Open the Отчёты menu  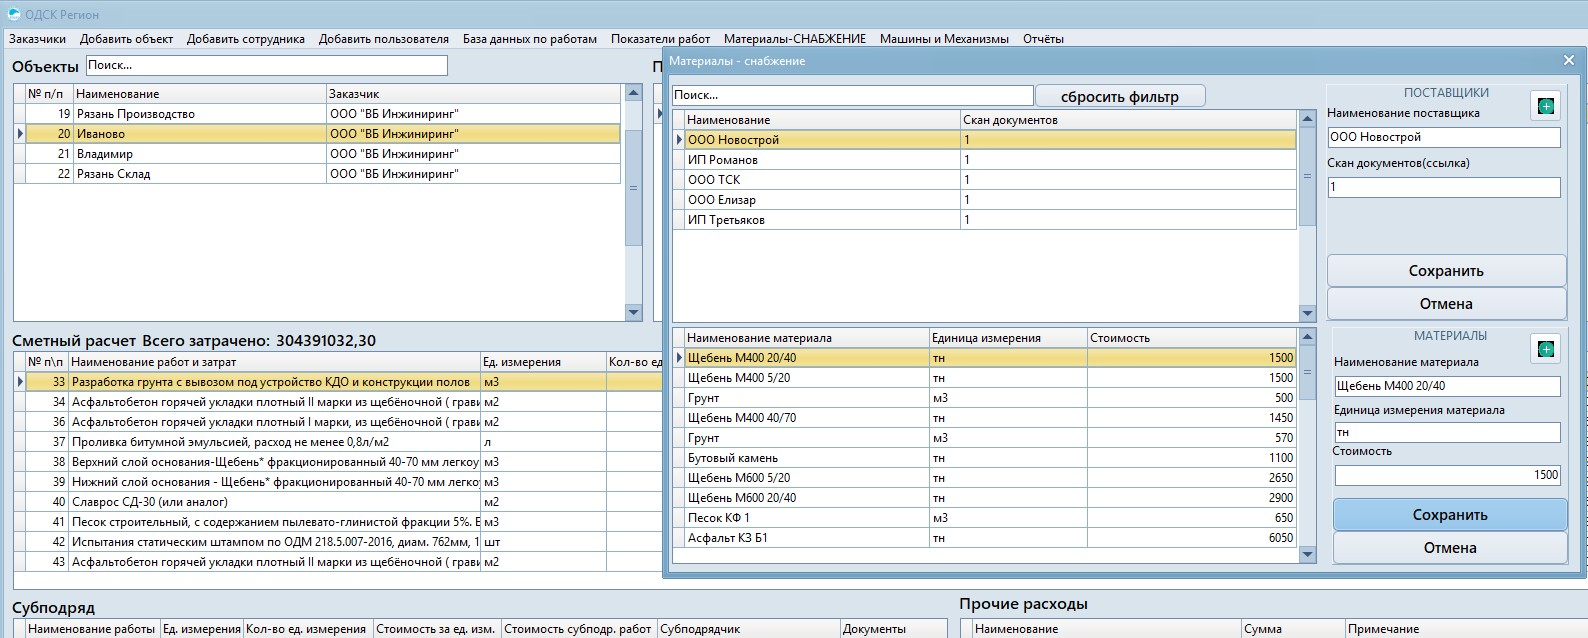tap(1043, 39)
